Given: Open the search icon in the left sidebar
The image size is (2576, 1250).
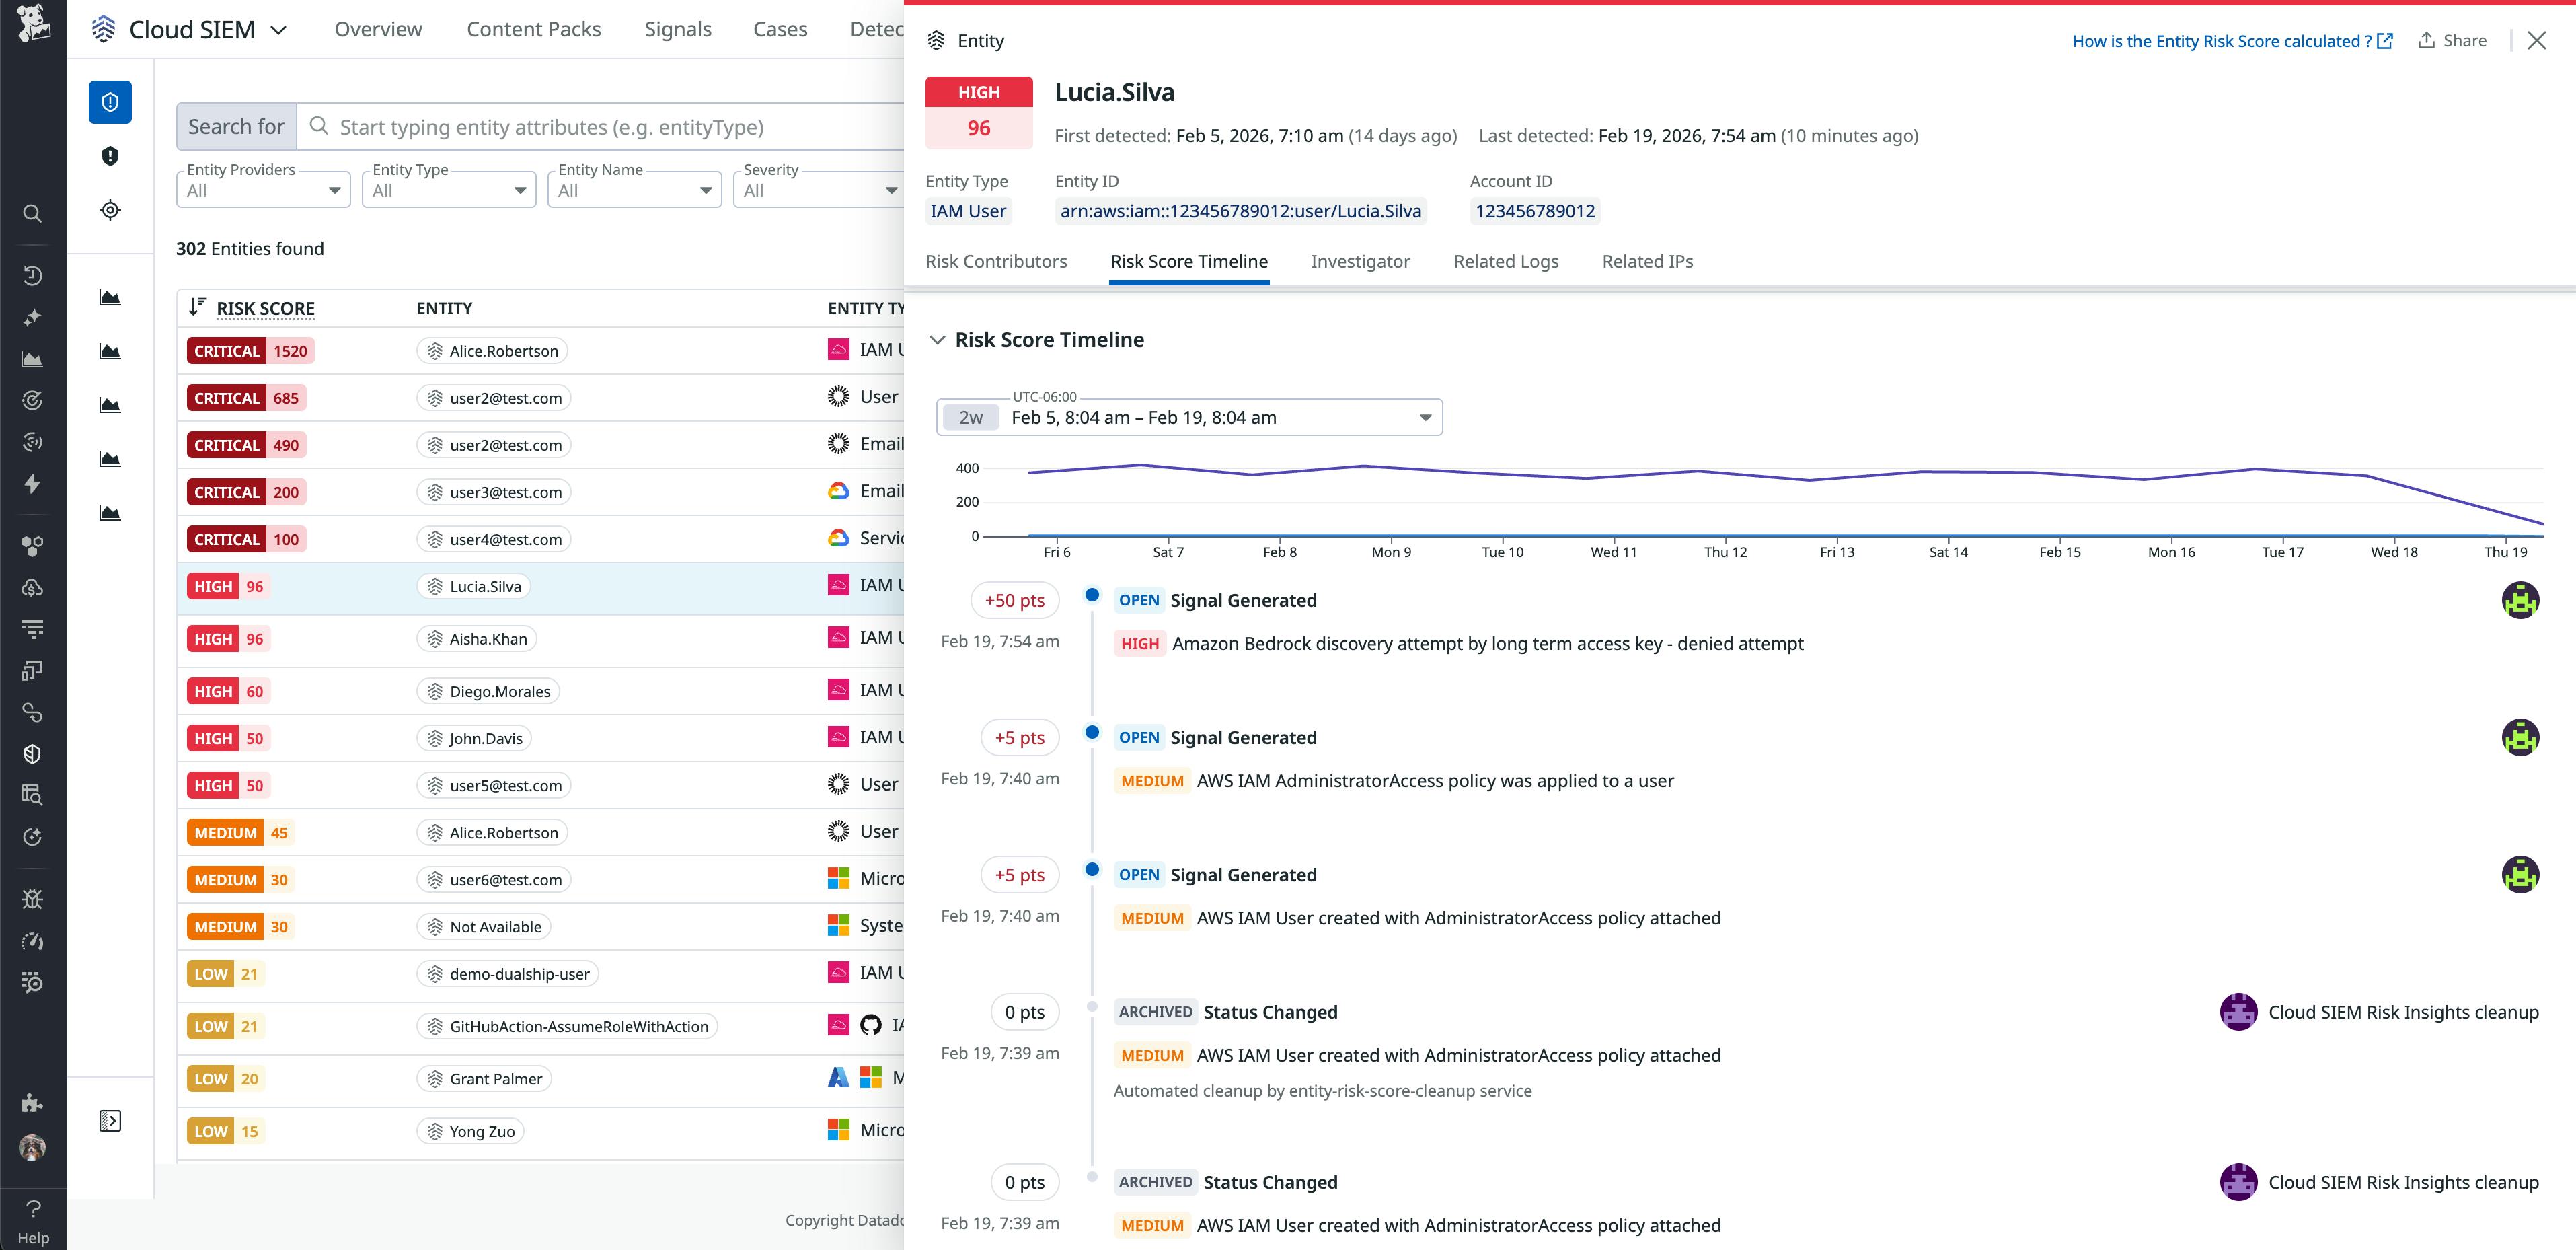Looking at the screenshot, I should point(32,213).
